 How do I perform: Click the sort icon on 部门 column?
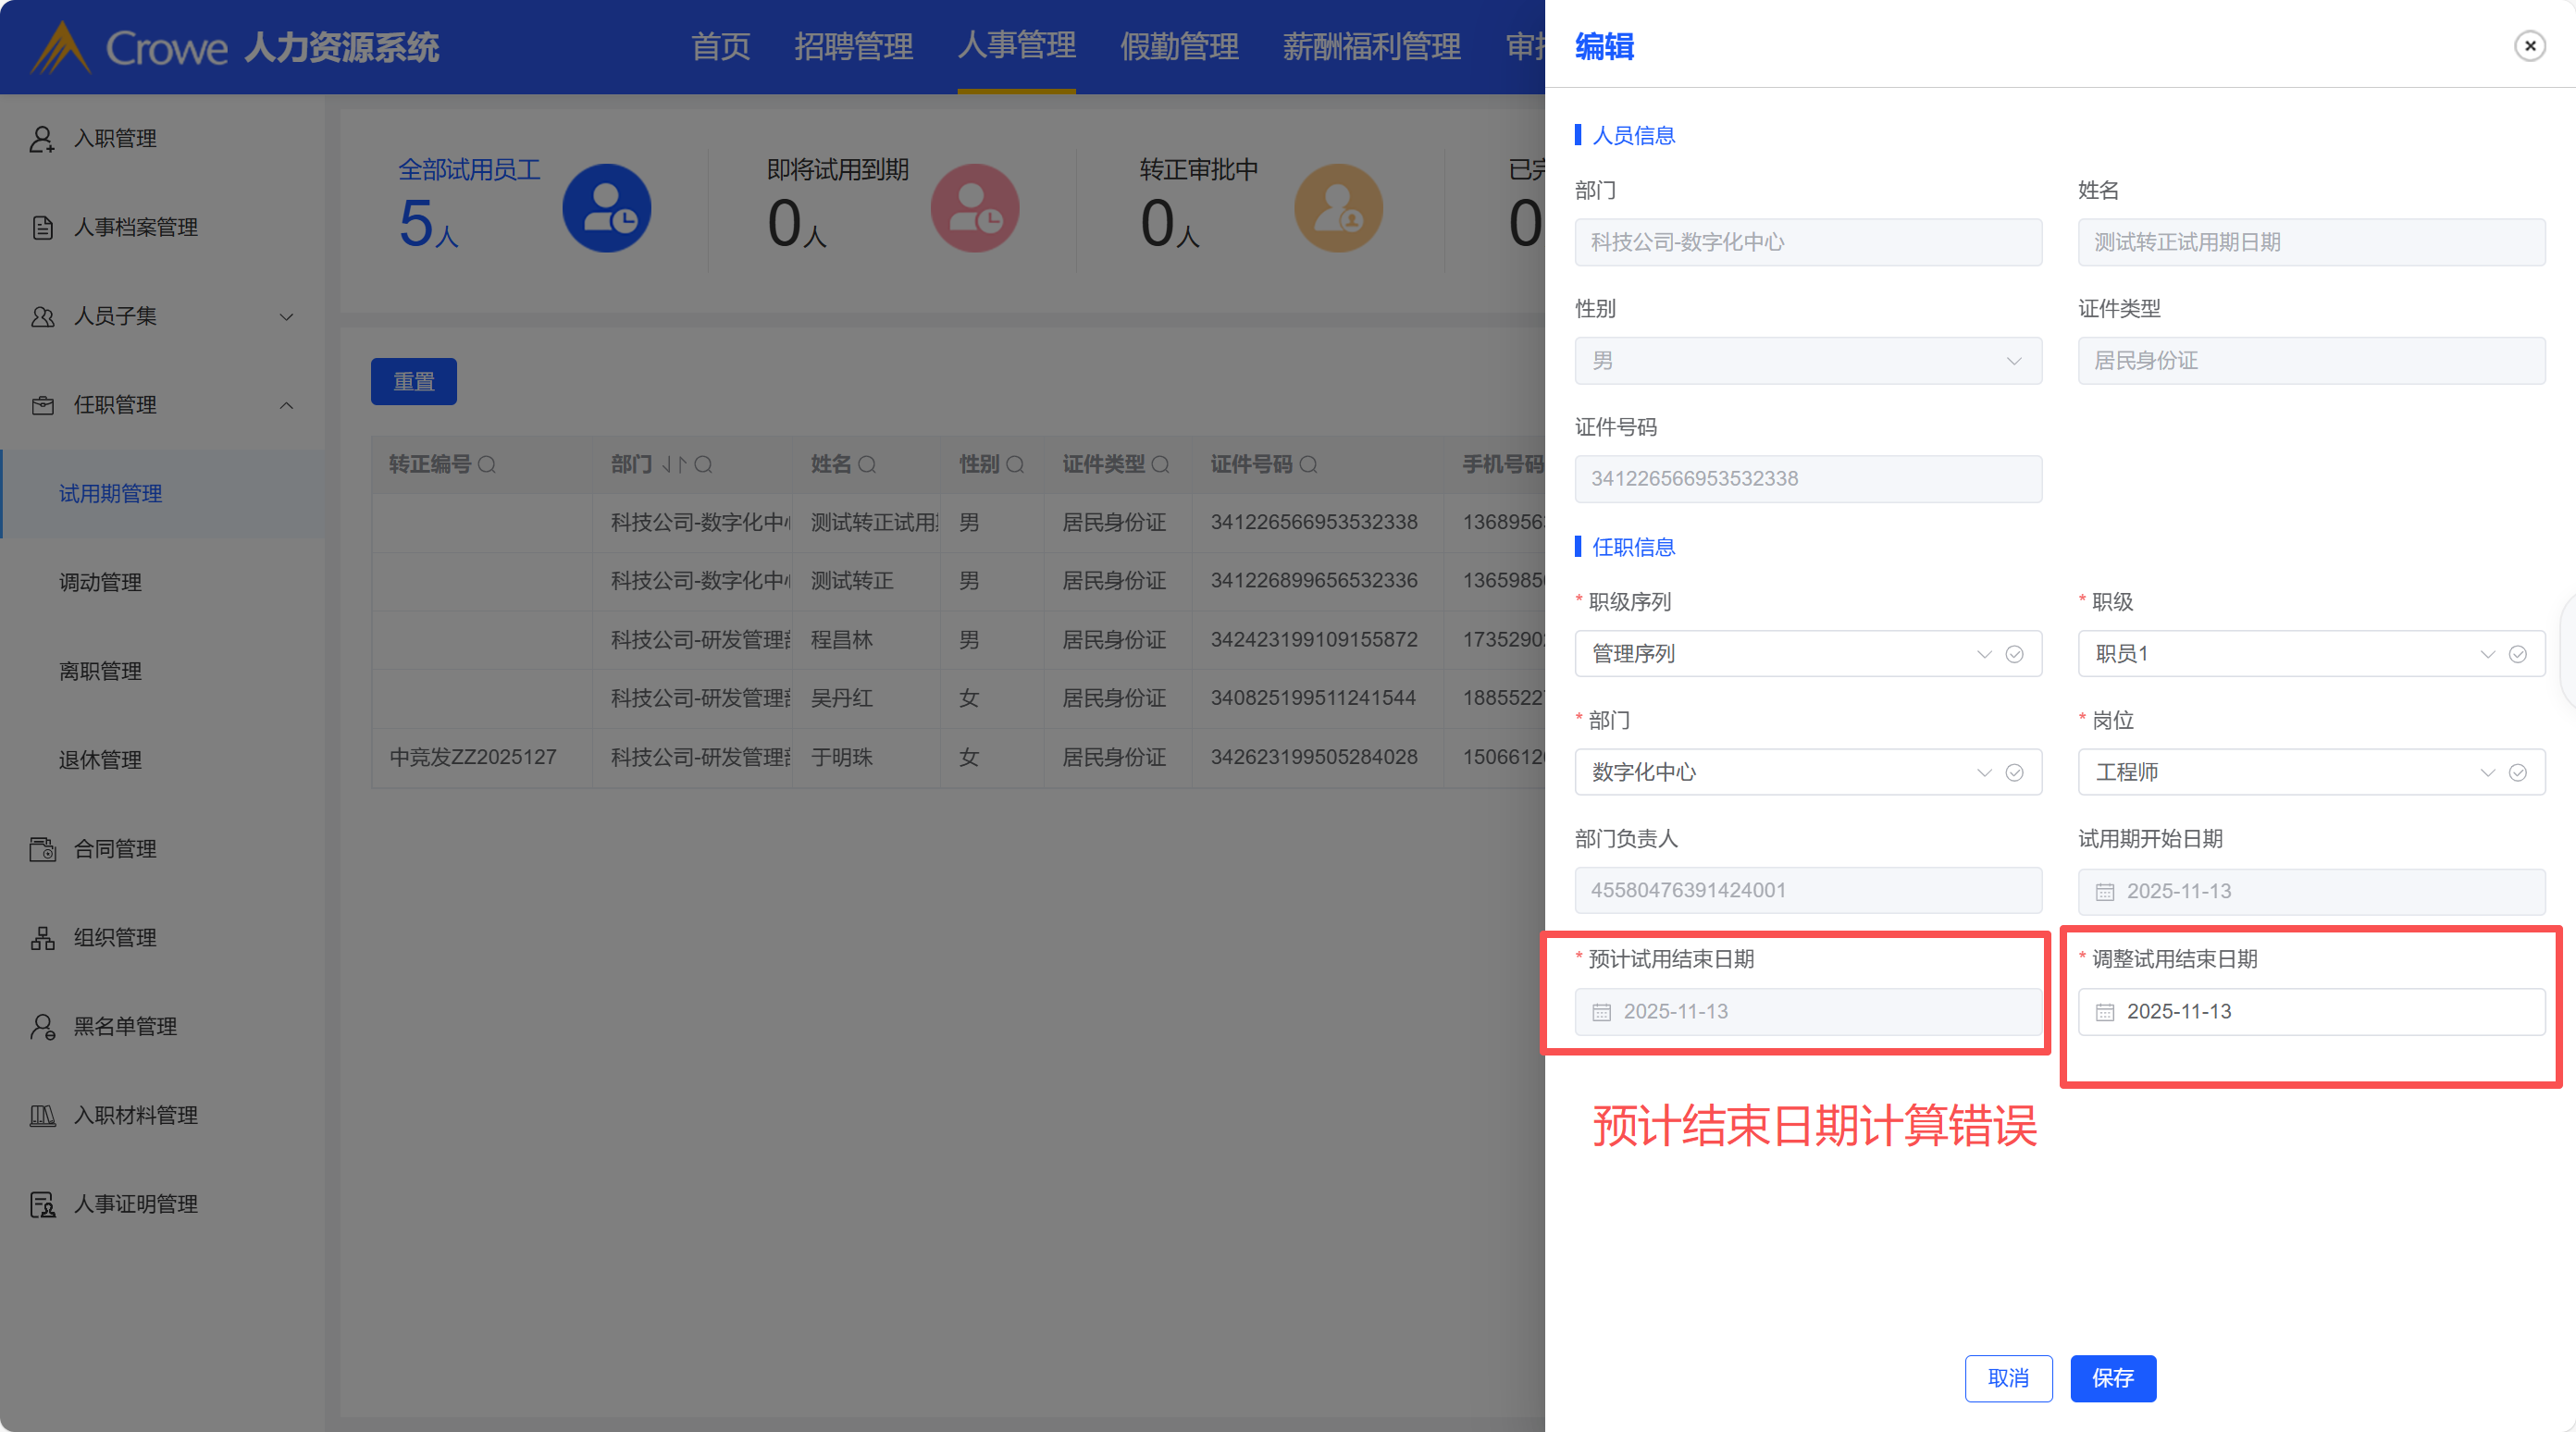[x=674, y=465]
